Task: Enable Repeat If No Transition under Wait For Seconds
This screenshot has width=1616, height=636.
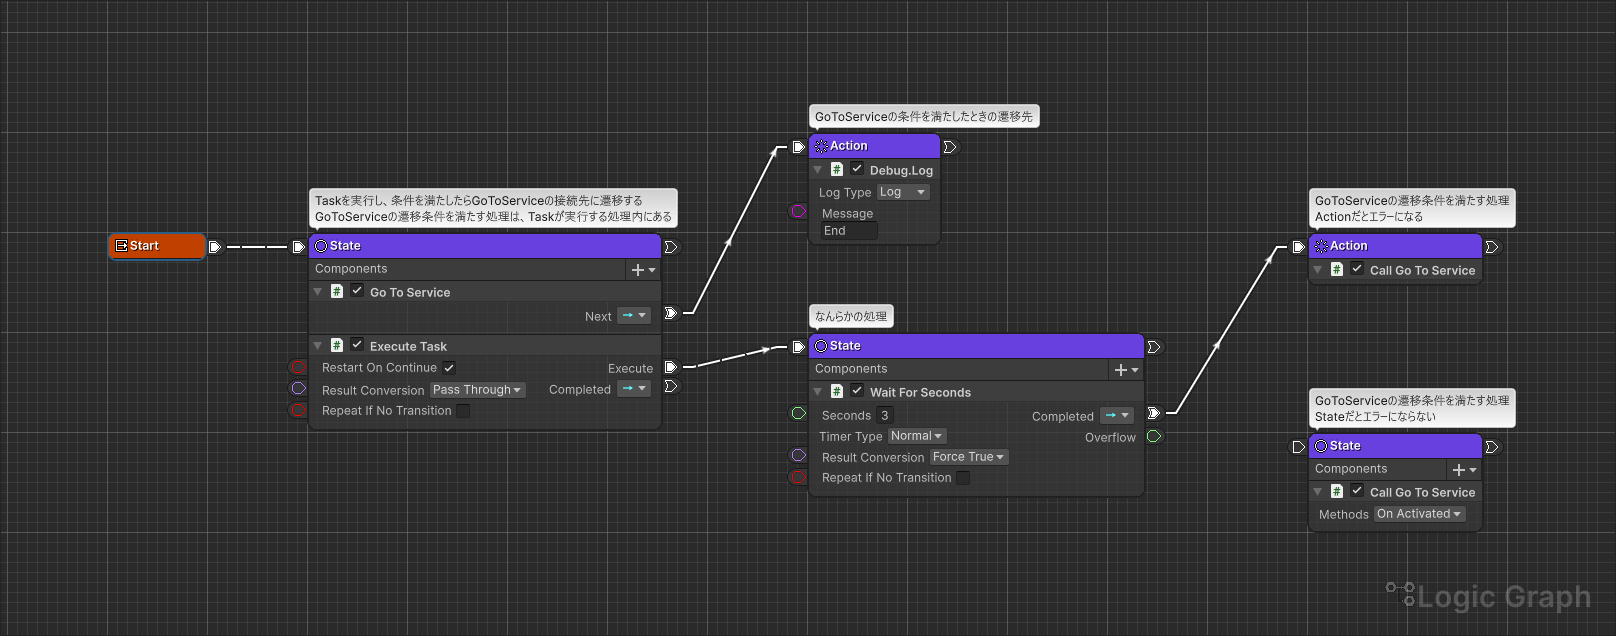Action: (963, 478)
